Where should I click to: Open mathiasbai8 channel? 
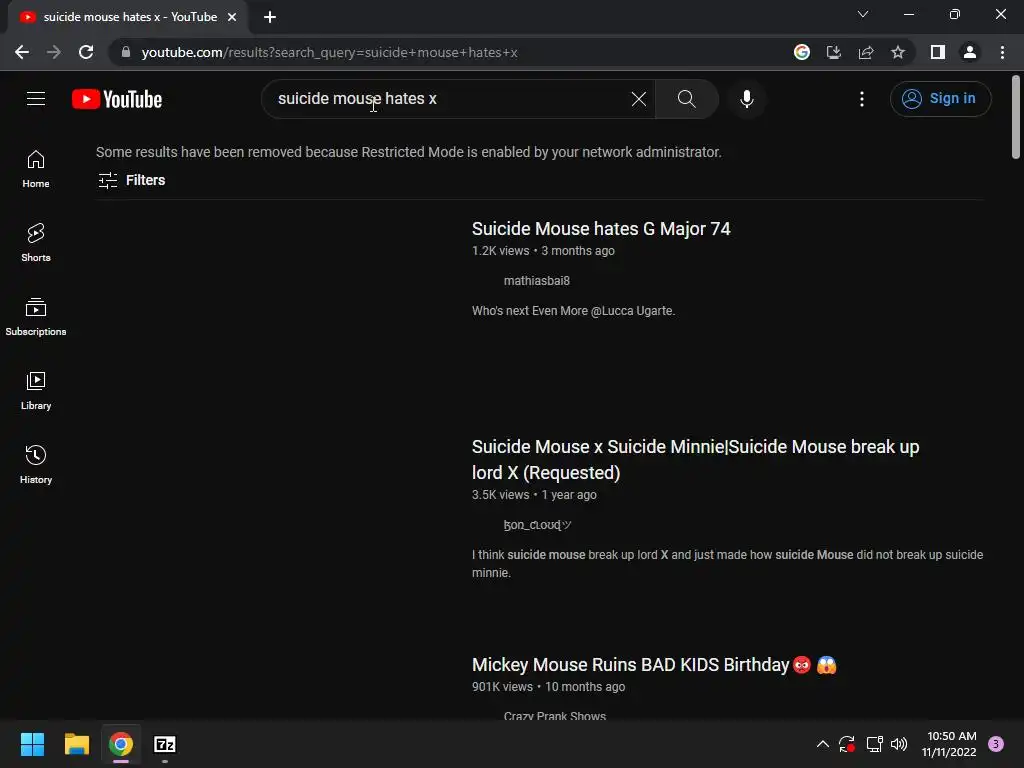click(x=536, y=281)
